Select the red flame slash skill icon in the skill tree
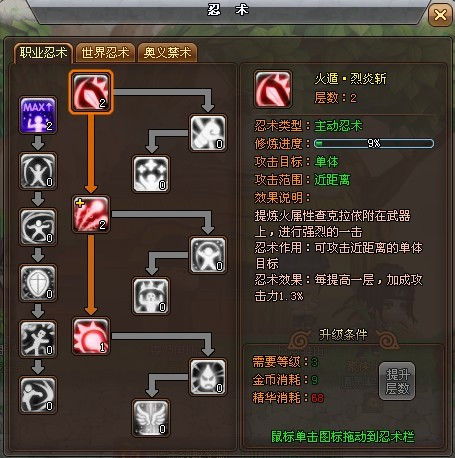The width and height of the screenshot is (455, 458). tap(91, 92)
